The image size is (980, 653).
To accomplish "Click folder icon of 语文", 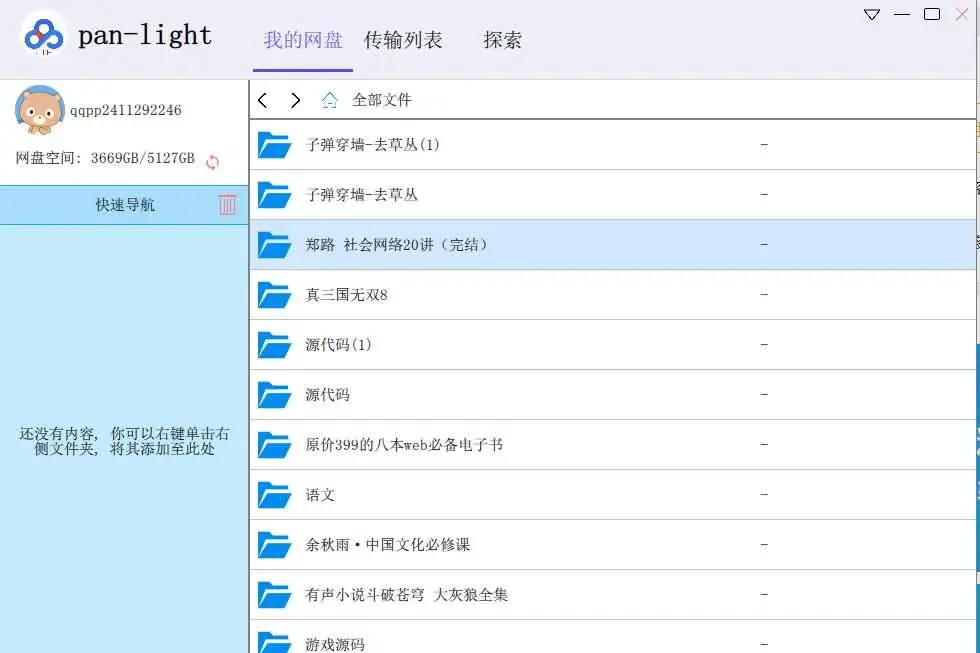I will click(x=274, y=495).
